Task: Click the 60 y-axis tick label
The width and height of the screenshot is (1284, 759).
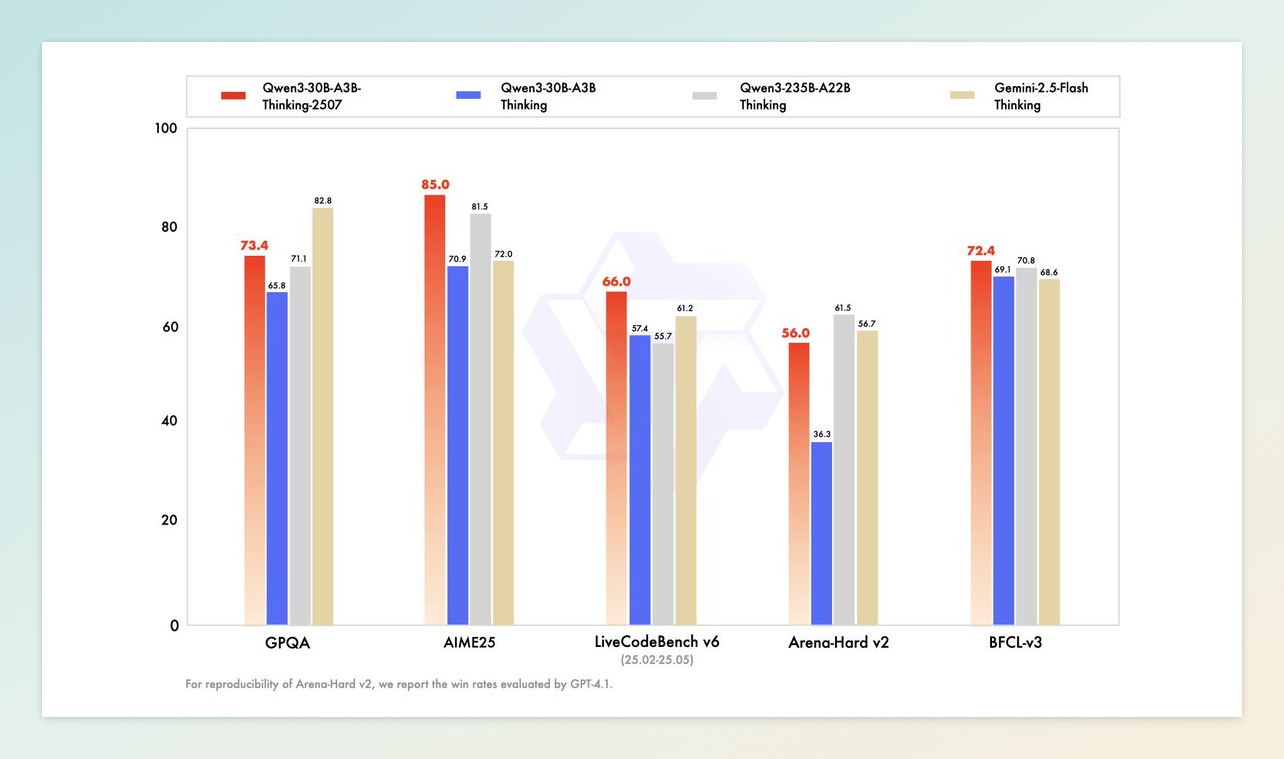Action: (x=169, y=327)
